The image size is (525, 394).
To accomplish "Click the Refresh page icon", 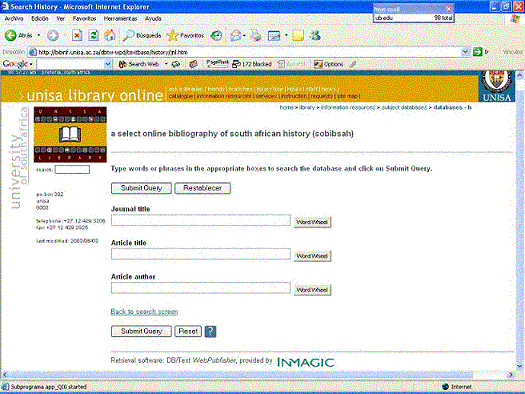I will (x=93, y=35).
